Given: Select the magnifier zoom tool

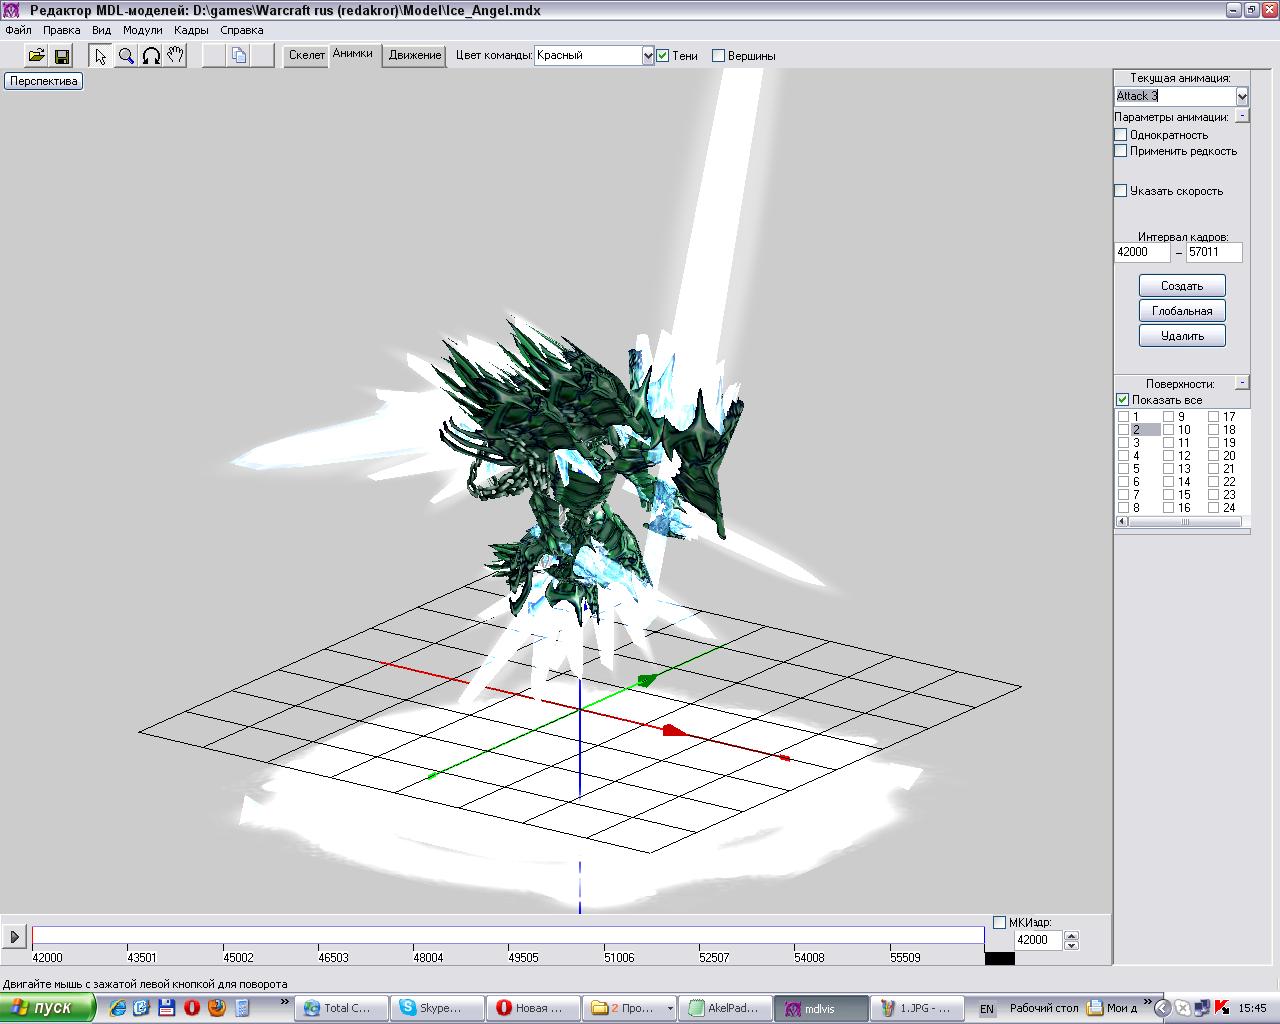Looking at the screenshot, I should pos(126,56).
